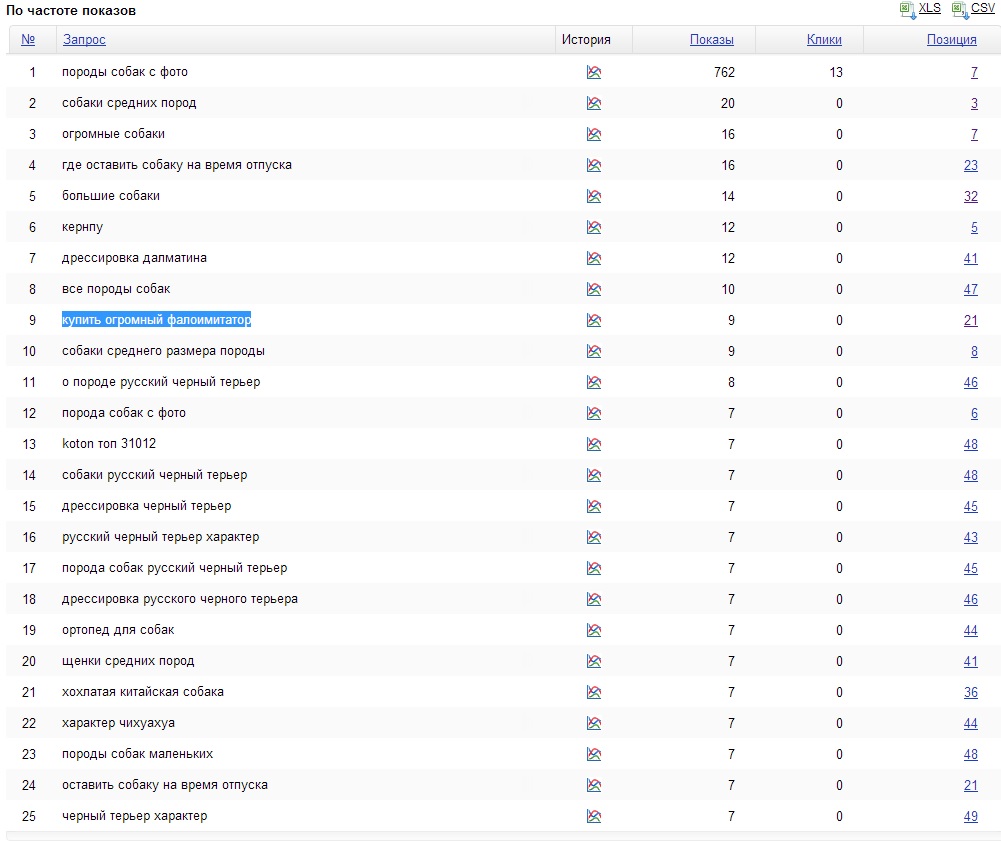Sort table by Запрос column
This screenshot has width=1001, height=841.
(x=84, y=40)
